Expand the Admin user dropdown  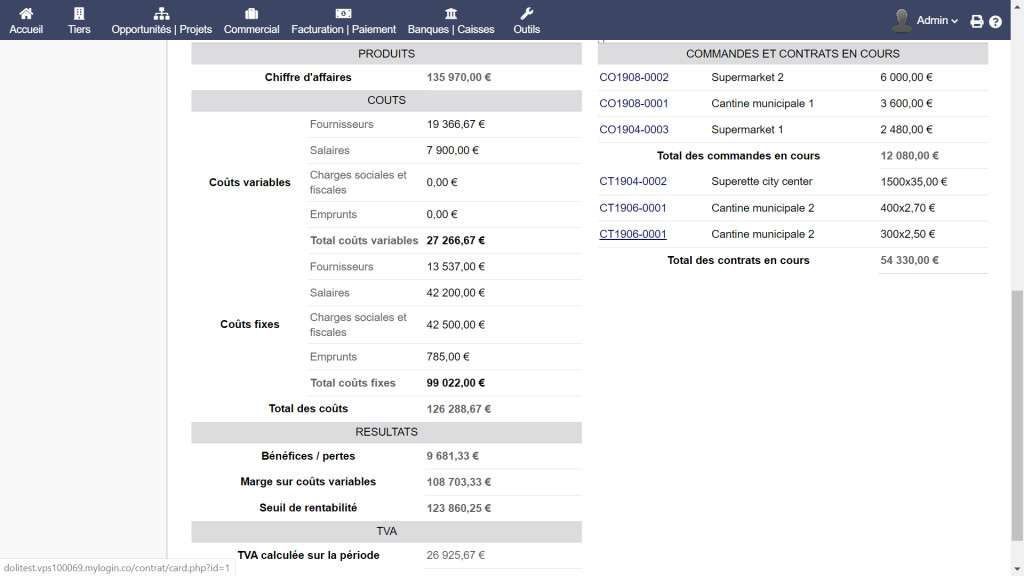click(x=937, y=20)
